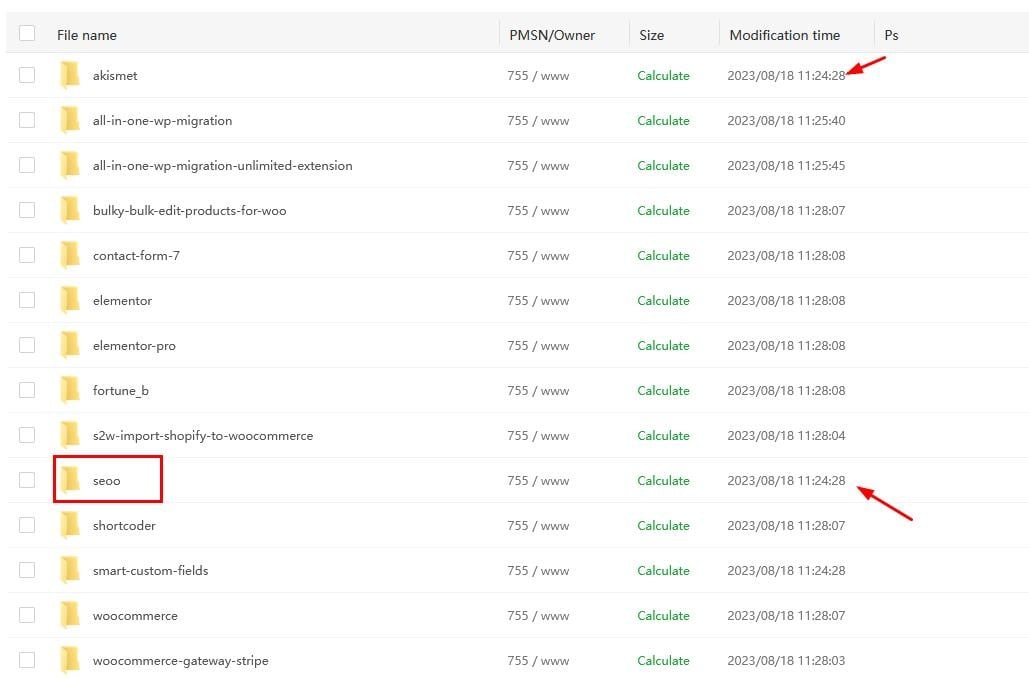Click the elementor folder icon
Screen dimensions: 1029x678
[69, 300]
